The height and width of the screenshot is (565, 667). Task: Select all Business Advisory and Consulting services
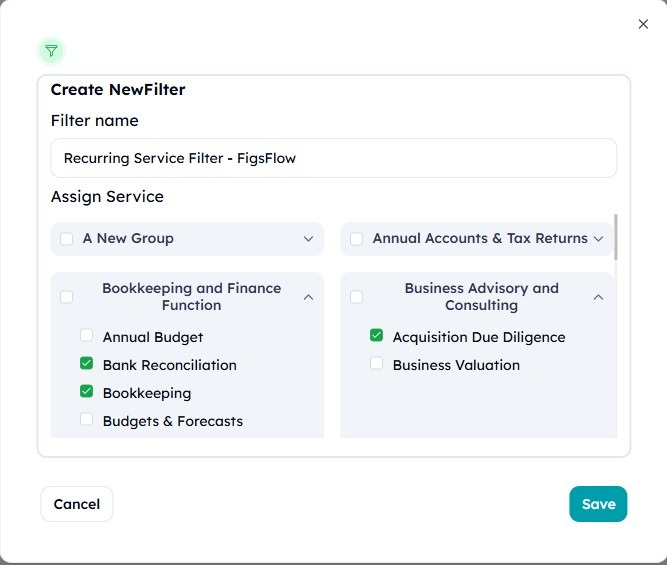point(356,297)
